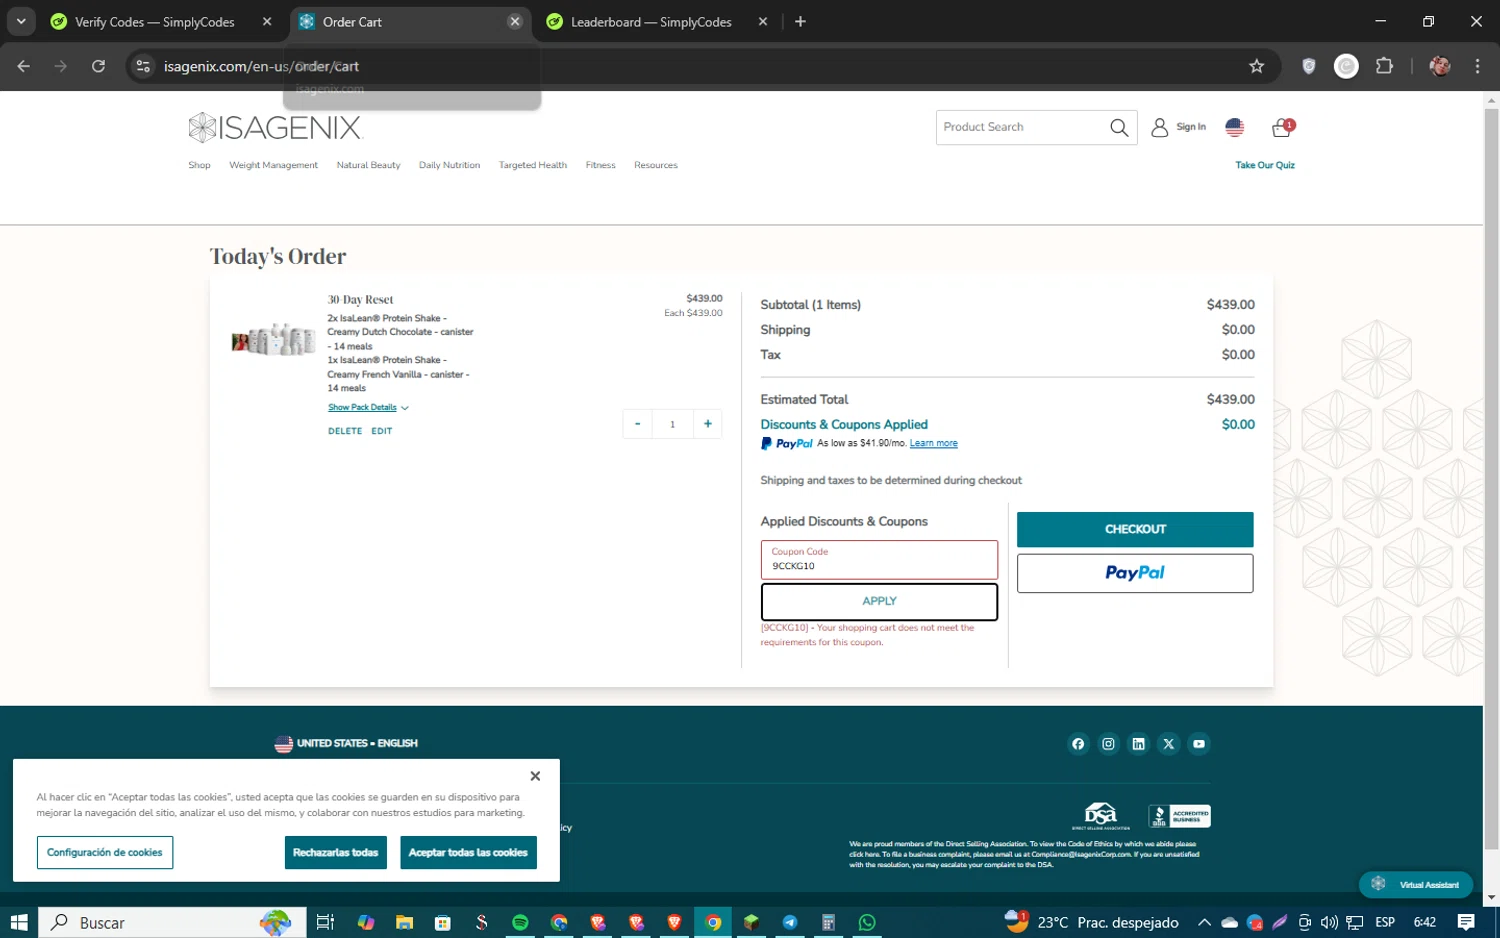Image resolution: width=1500 pixels, height=938 pixels.
Task: Click the DSA association logo
Action: [x=1101, y=816]
